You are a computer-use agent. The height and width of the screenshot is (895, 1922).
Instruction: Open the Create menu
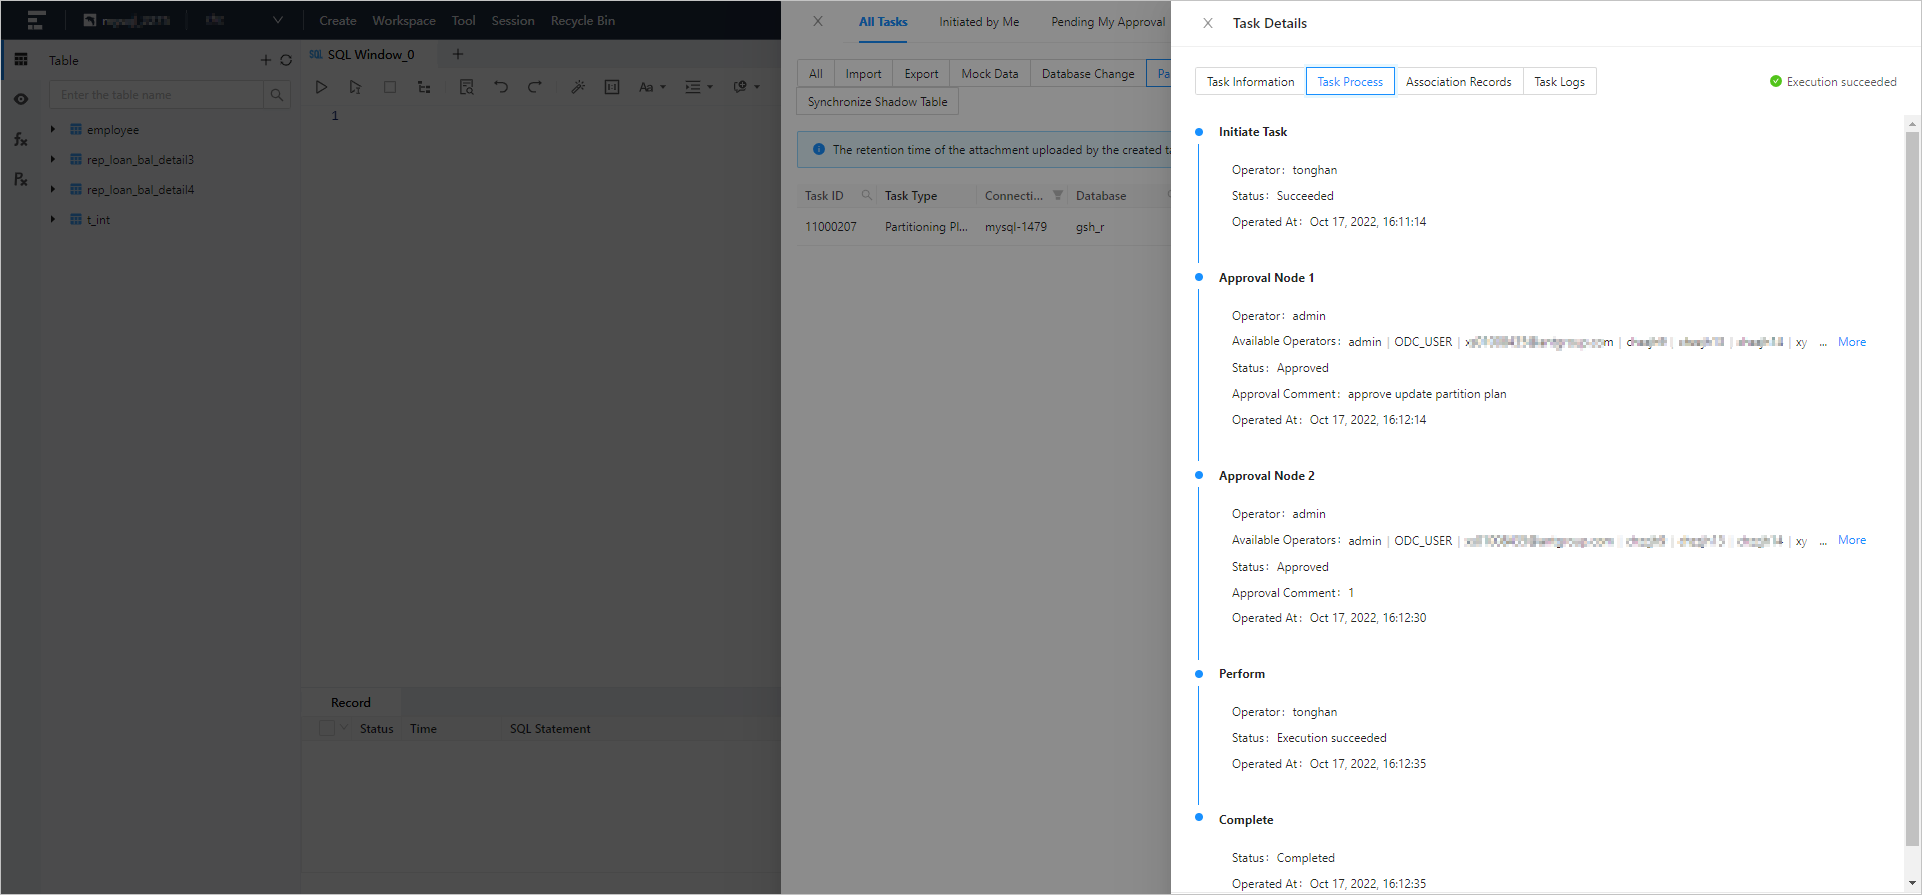pyautogui.click(x=338, y=20)
